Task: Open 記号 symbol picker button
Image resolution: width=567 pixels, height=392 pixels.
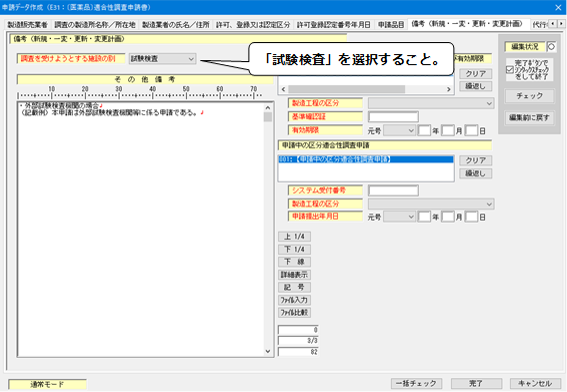Action: point(294,287)
